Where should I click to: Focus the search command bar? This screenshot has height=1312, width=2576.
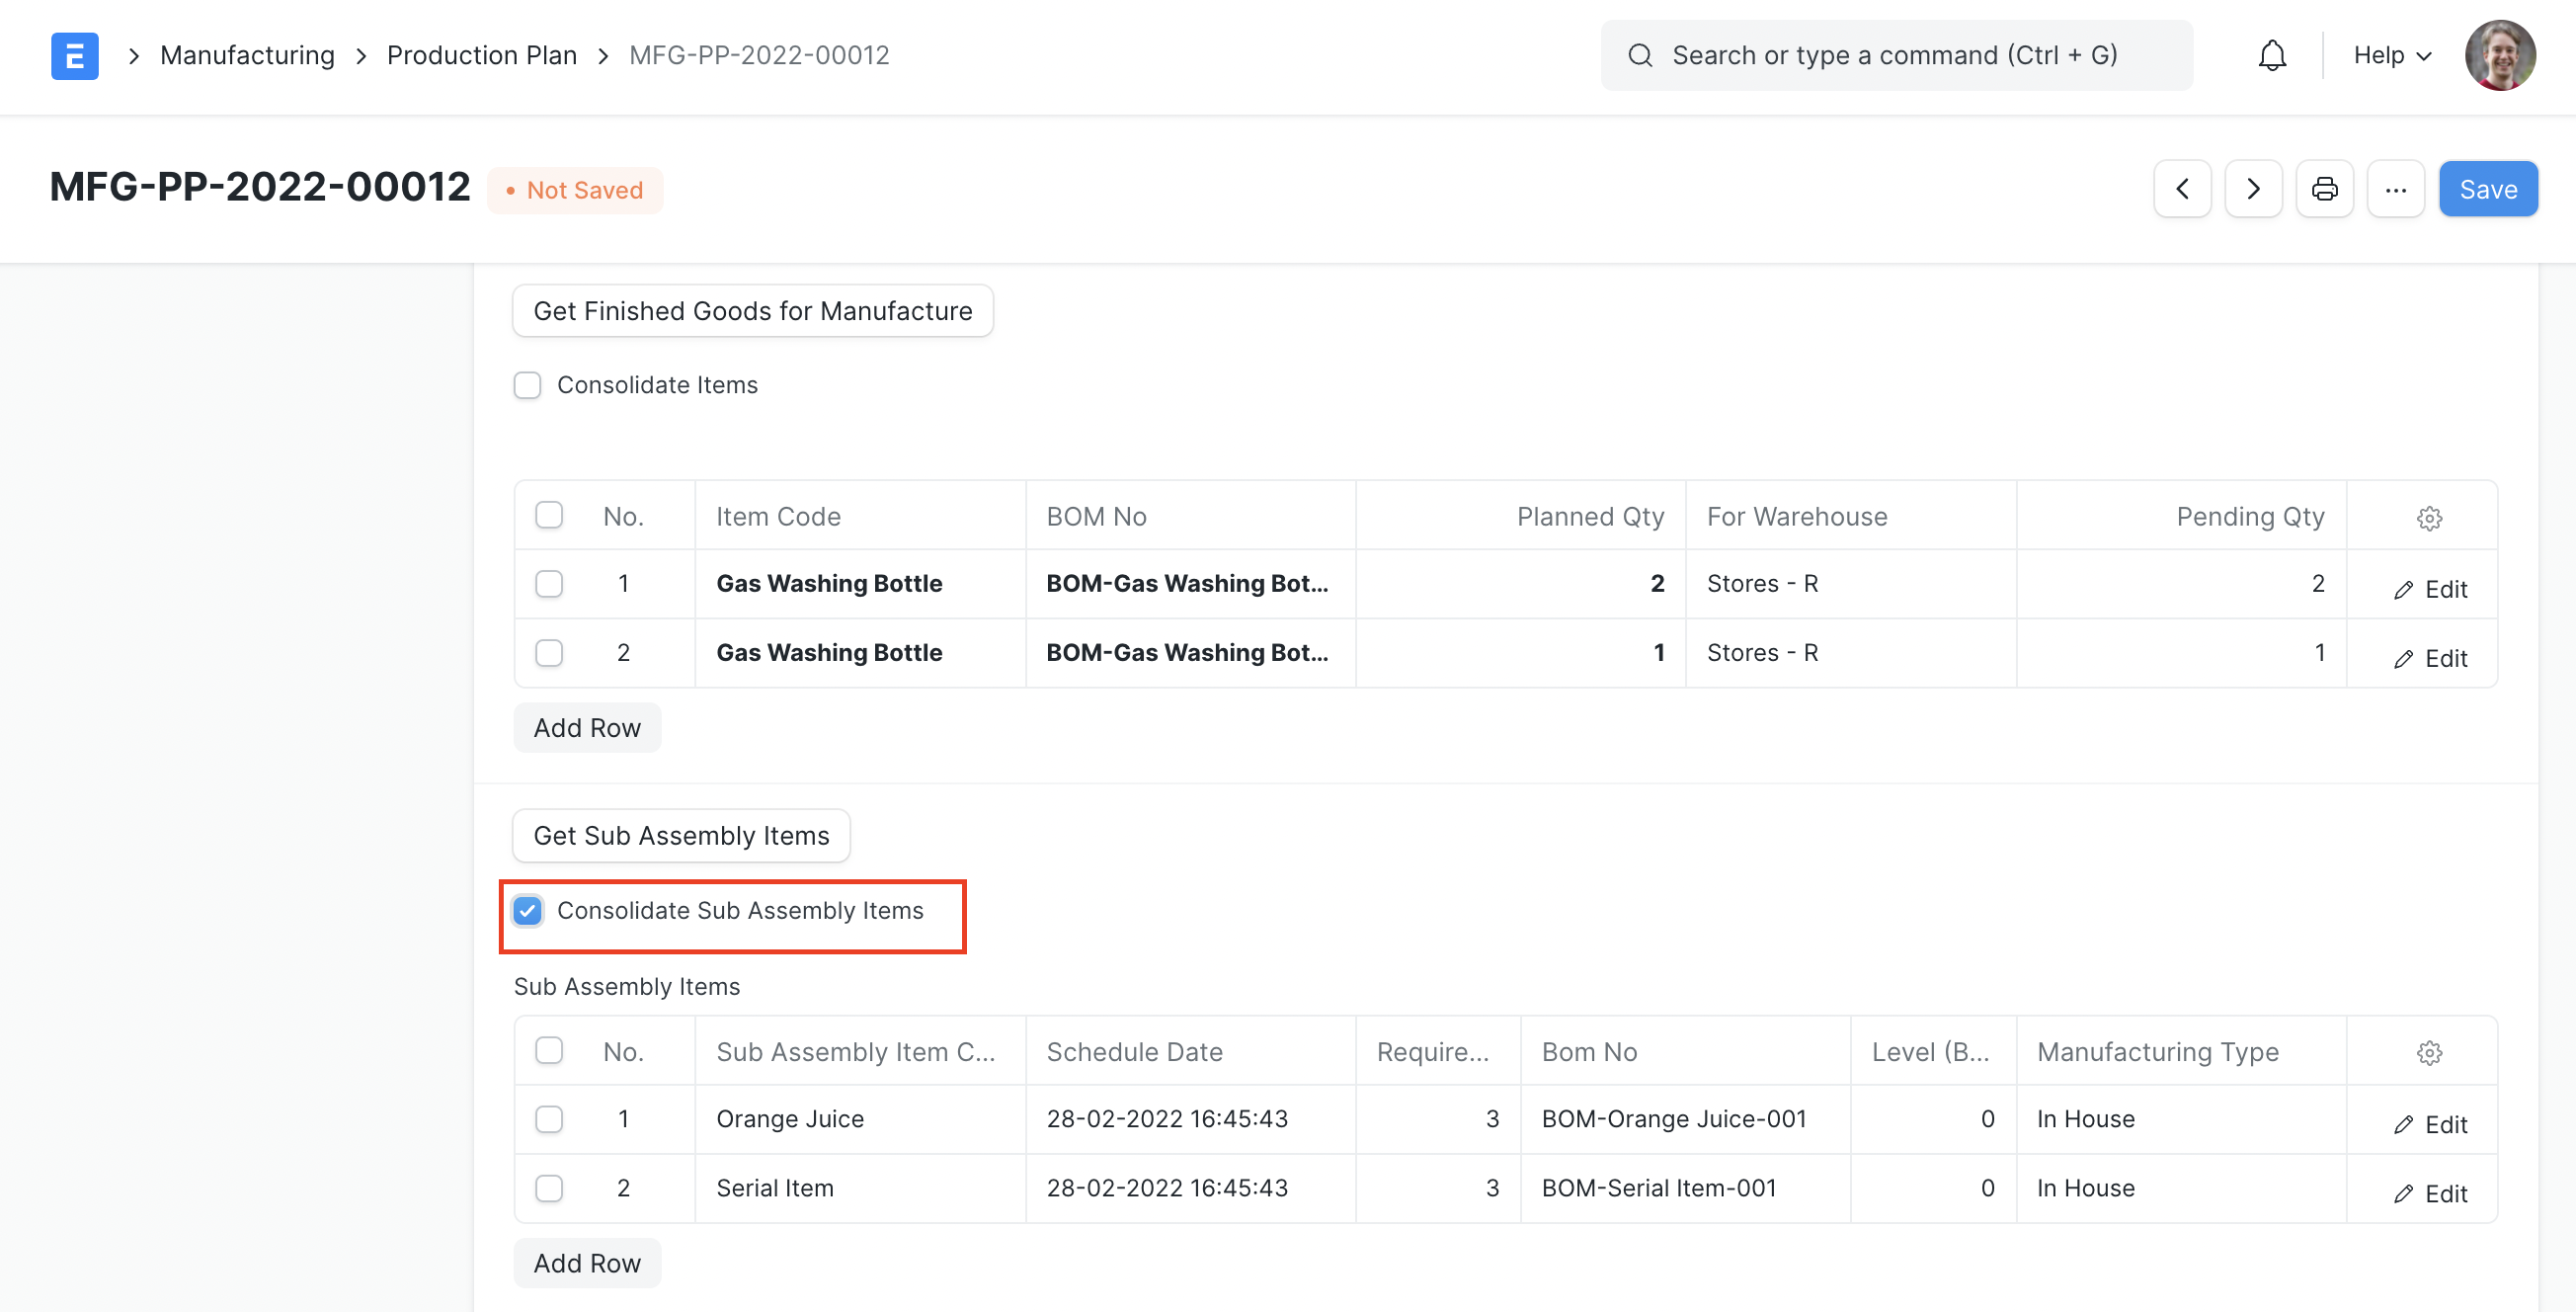[1895, 55]
